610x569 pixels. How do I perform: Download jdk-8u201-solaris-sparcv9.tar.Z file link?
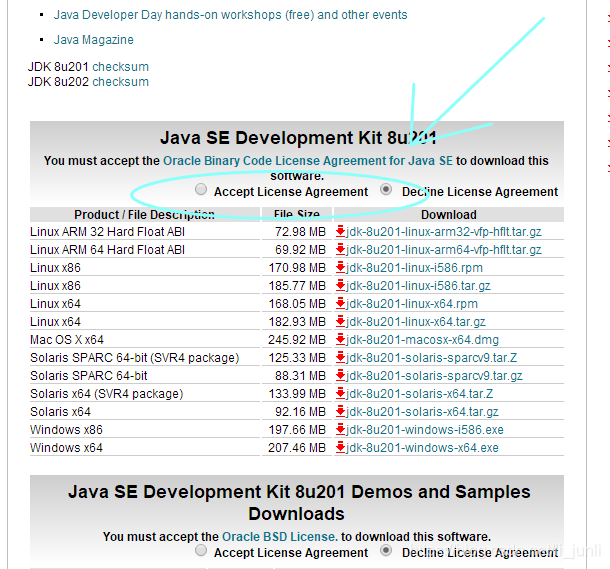tap(431, 358)
